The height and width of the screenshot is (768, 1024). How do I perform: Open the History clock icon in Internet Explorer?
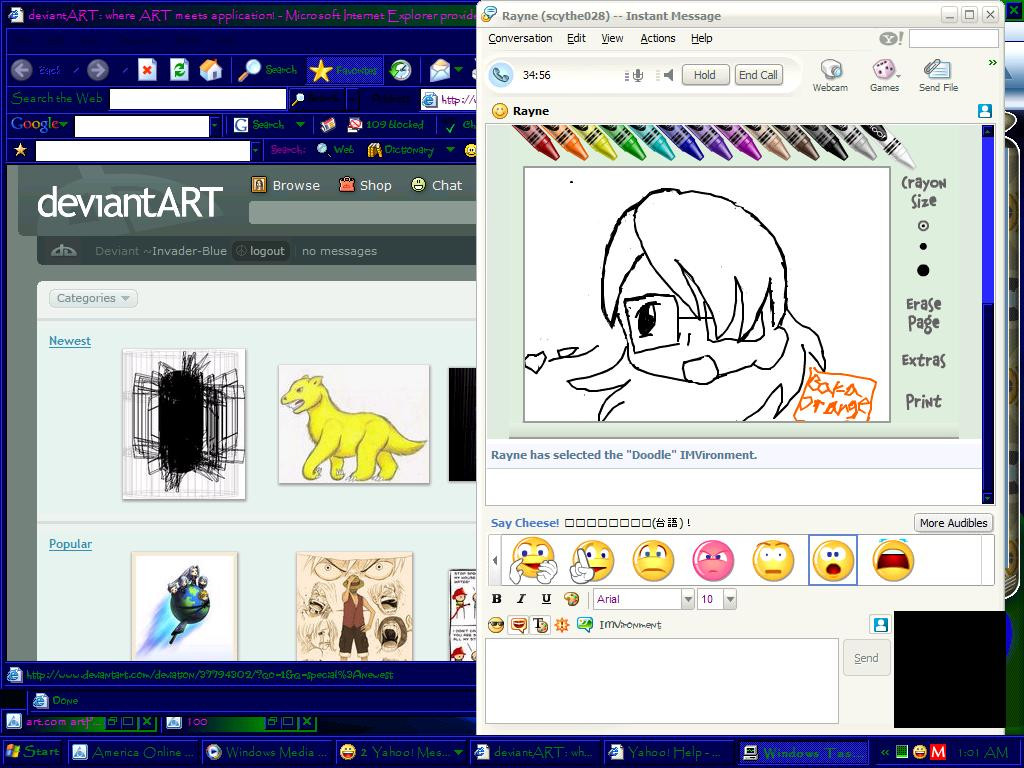point(400,70)
